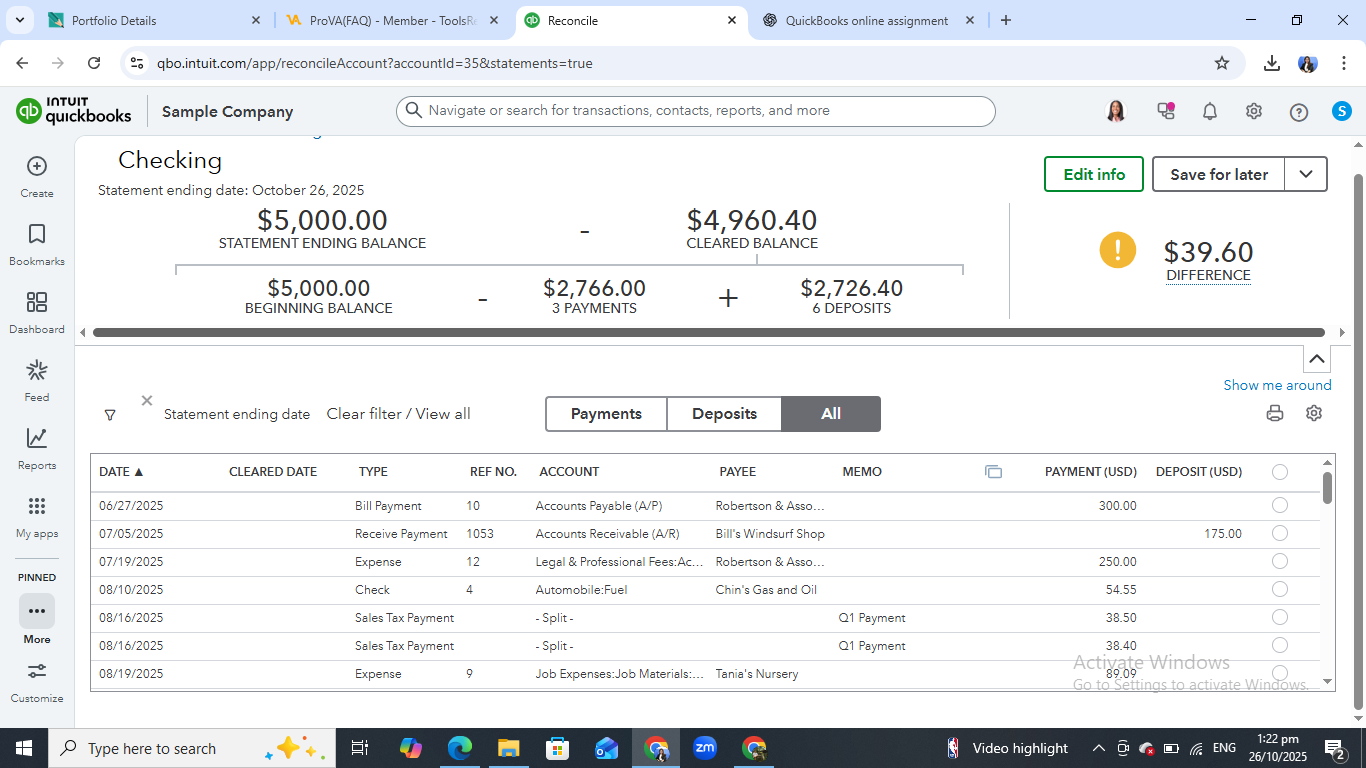Go to the Dashboard sidebar icon
Image resolution: width=1366 pixels, height=768 pixels.
tap(37, 303)
